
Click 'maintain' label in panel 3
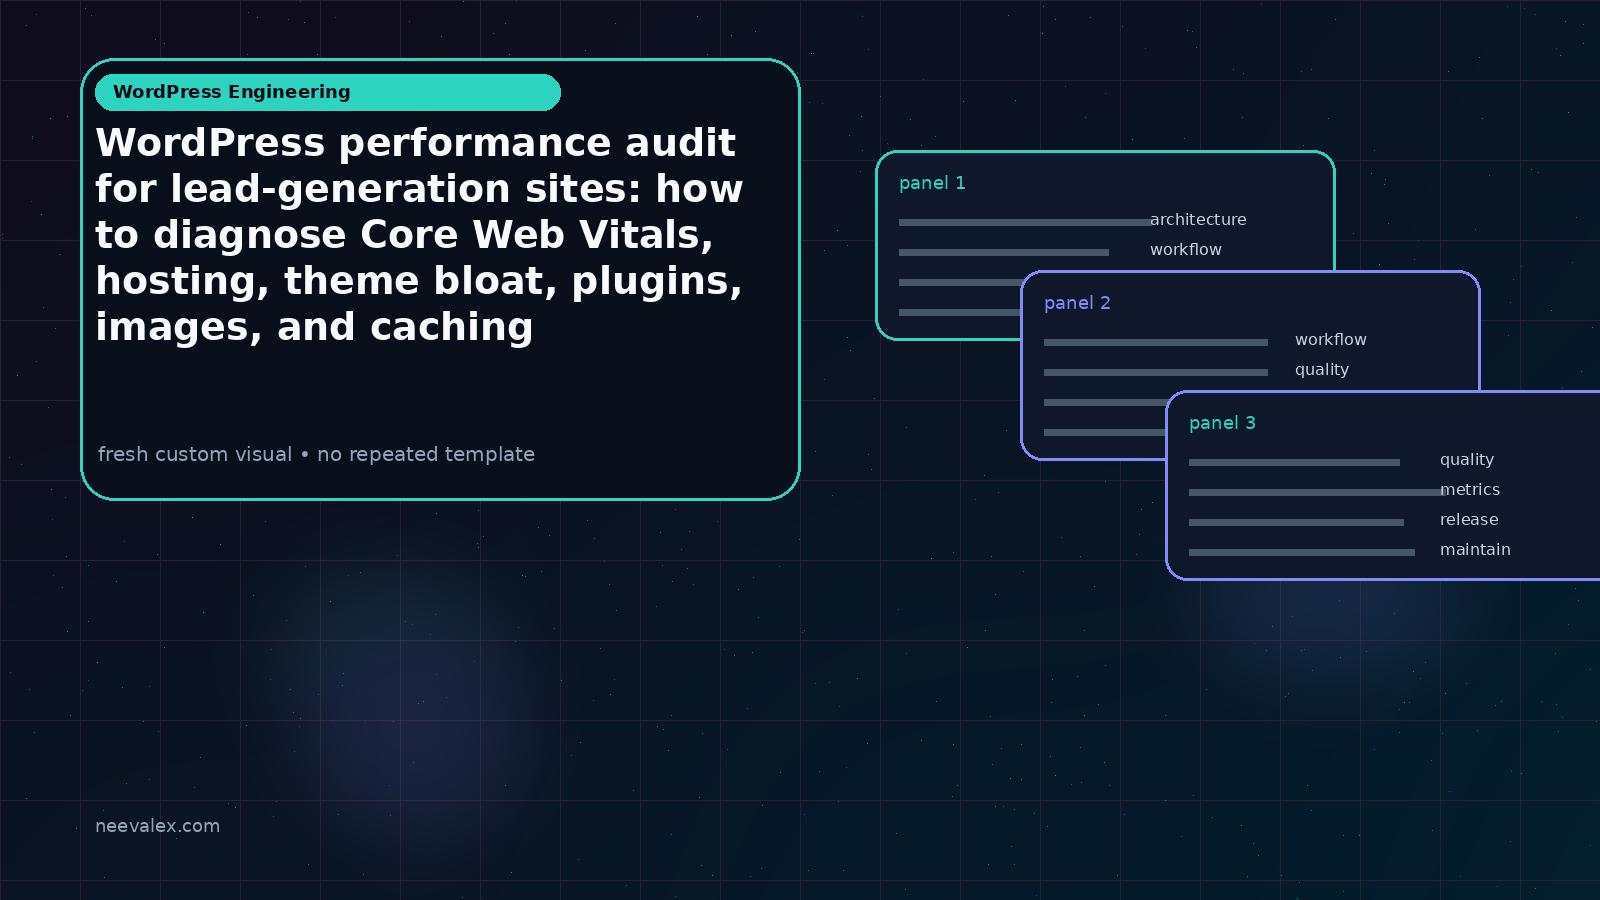coord(1475,549)
